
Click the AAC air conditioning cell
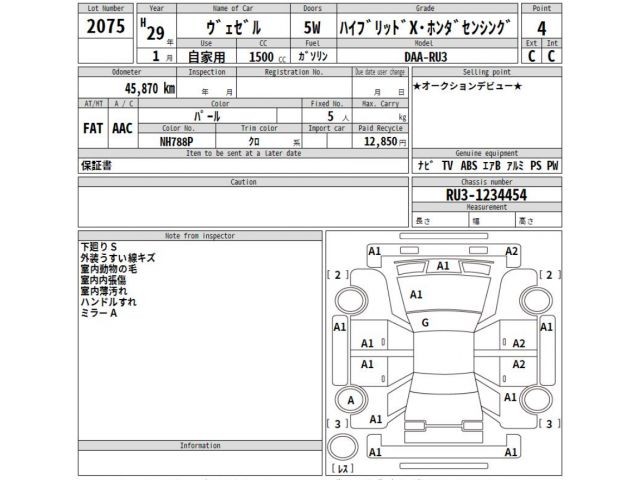click(x=123, y=130)
